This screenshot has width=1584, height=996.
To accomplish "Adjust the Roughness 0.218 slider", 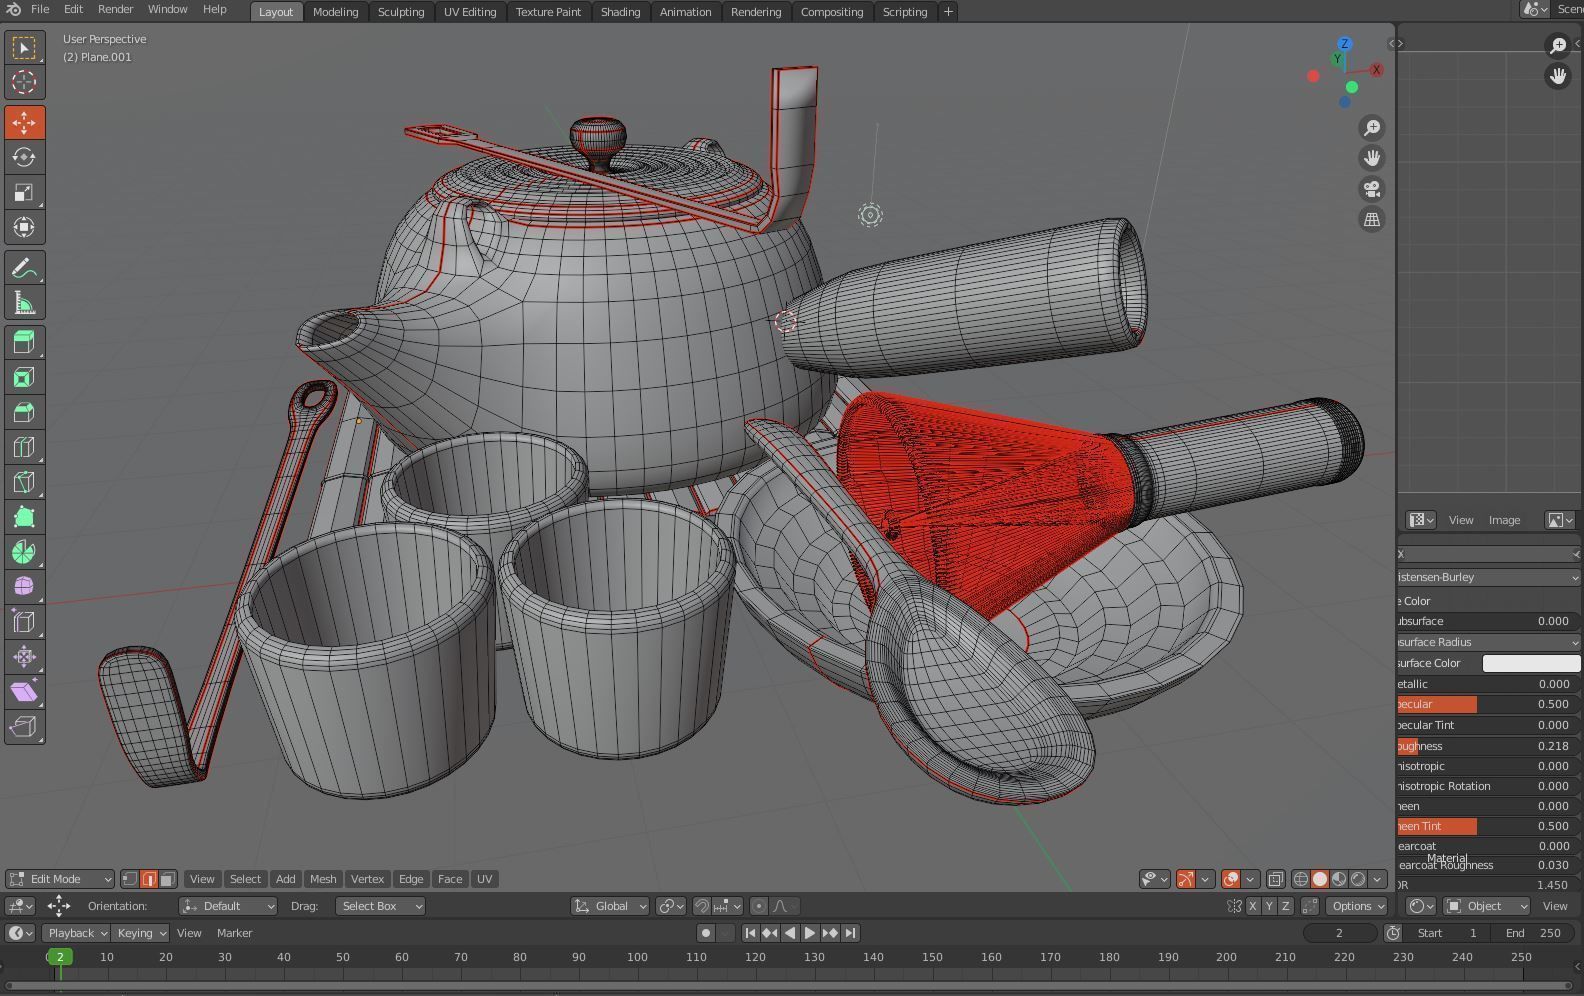I will click(1488, 746).
